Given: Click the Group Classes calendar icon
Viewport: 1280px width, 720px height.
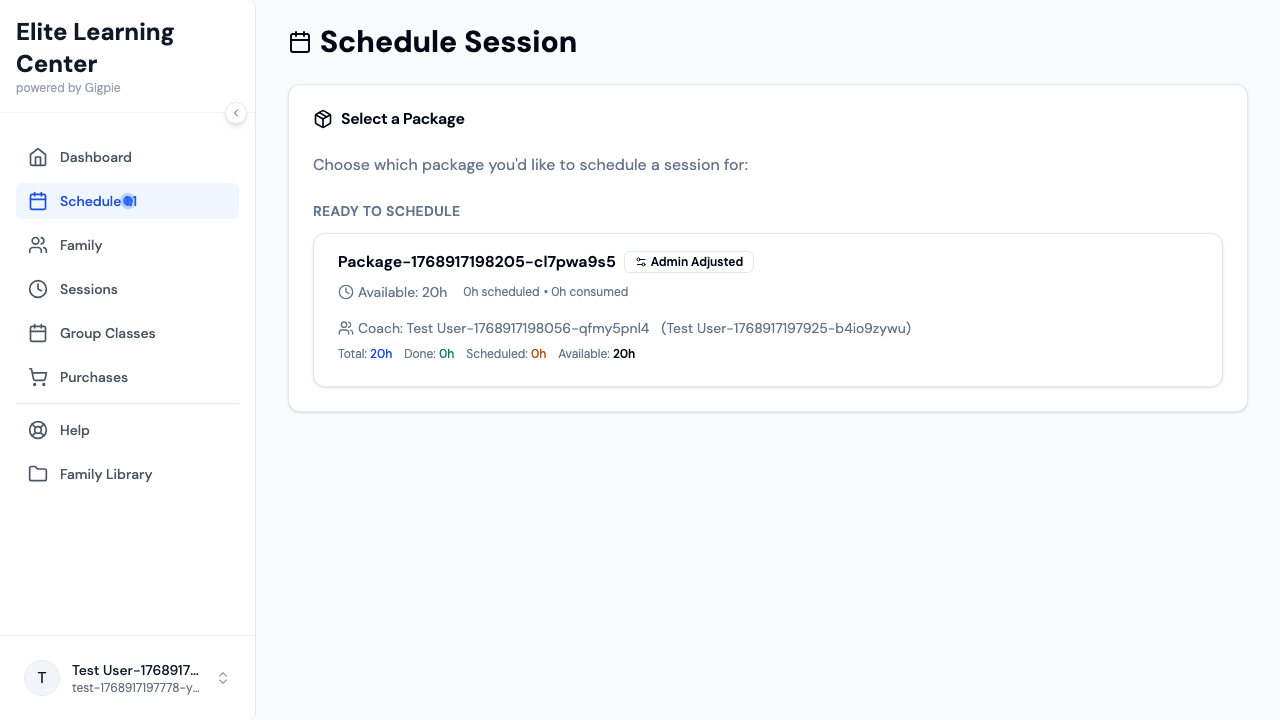Looking at the screenshot, I should point(38,333).
